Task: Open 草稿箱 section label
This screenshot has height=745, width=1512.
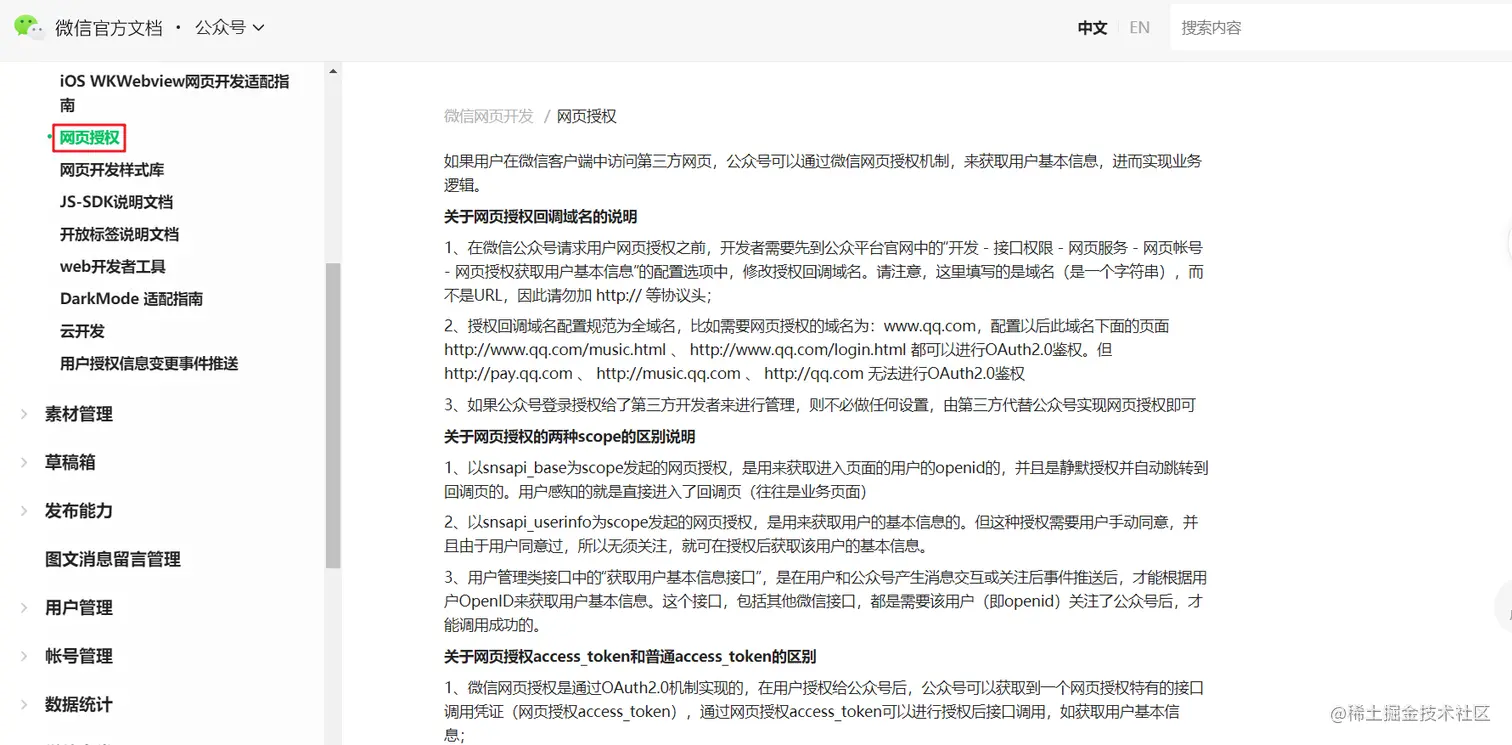Action: [x=70, y=462]
